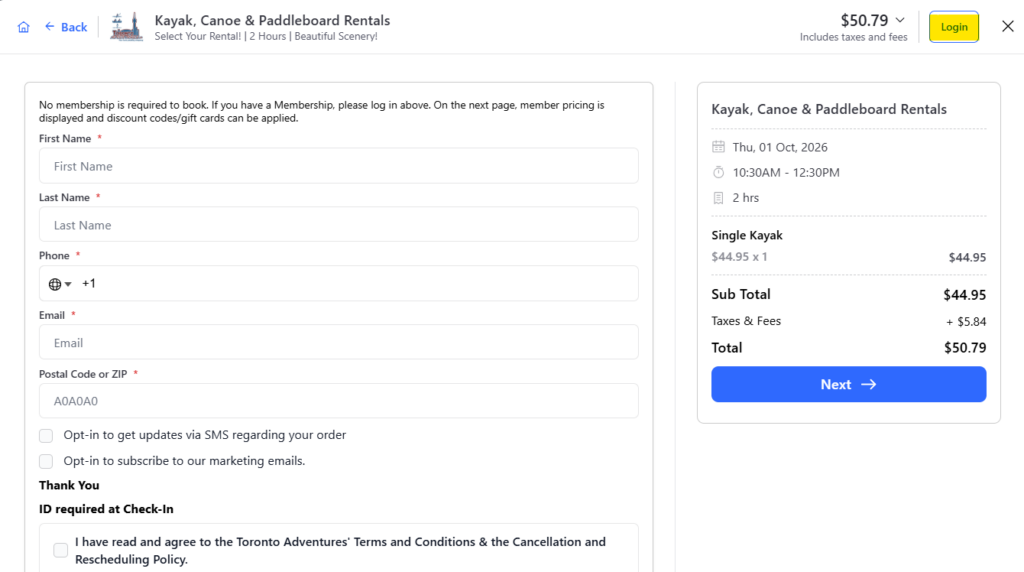Click the calendar icon beside the date
The width and height of the screenshot is (1024, 572).
tap(718, 147)
